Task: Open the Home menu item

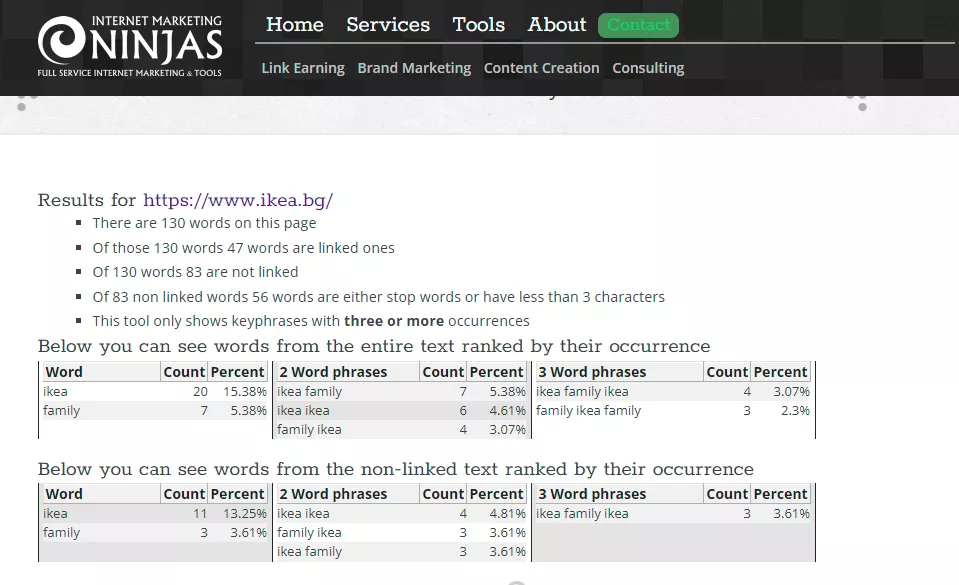Action: (295, 24)
